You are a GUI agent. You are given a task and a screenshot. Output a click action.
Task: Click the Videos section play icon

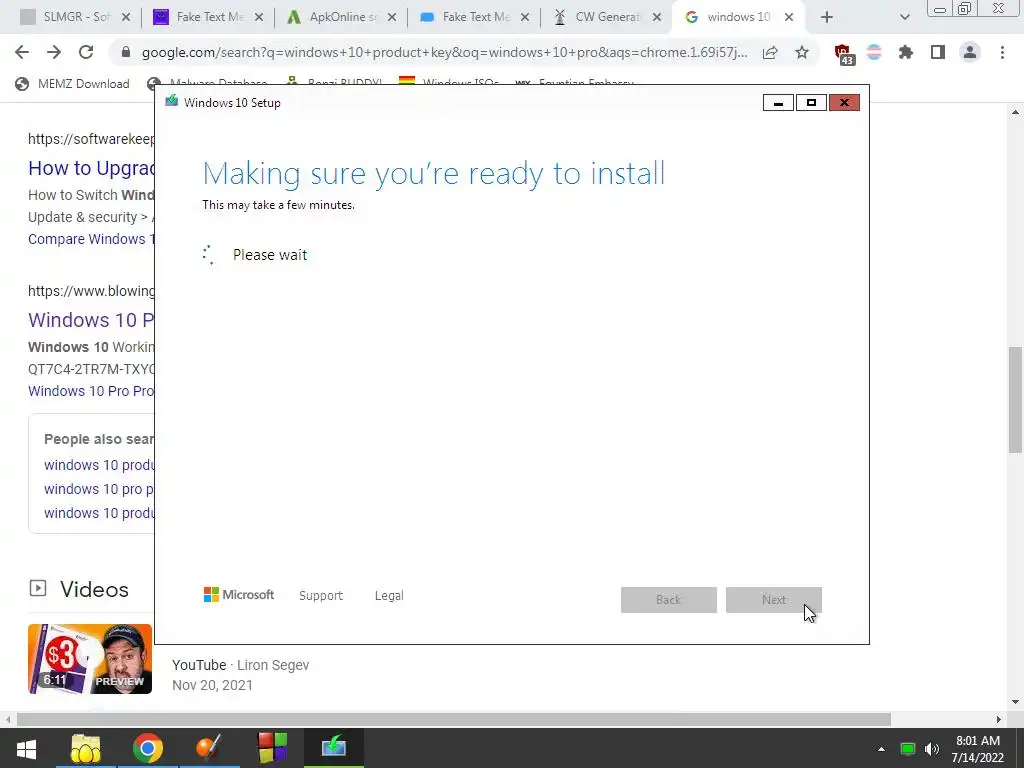(38, 588)
